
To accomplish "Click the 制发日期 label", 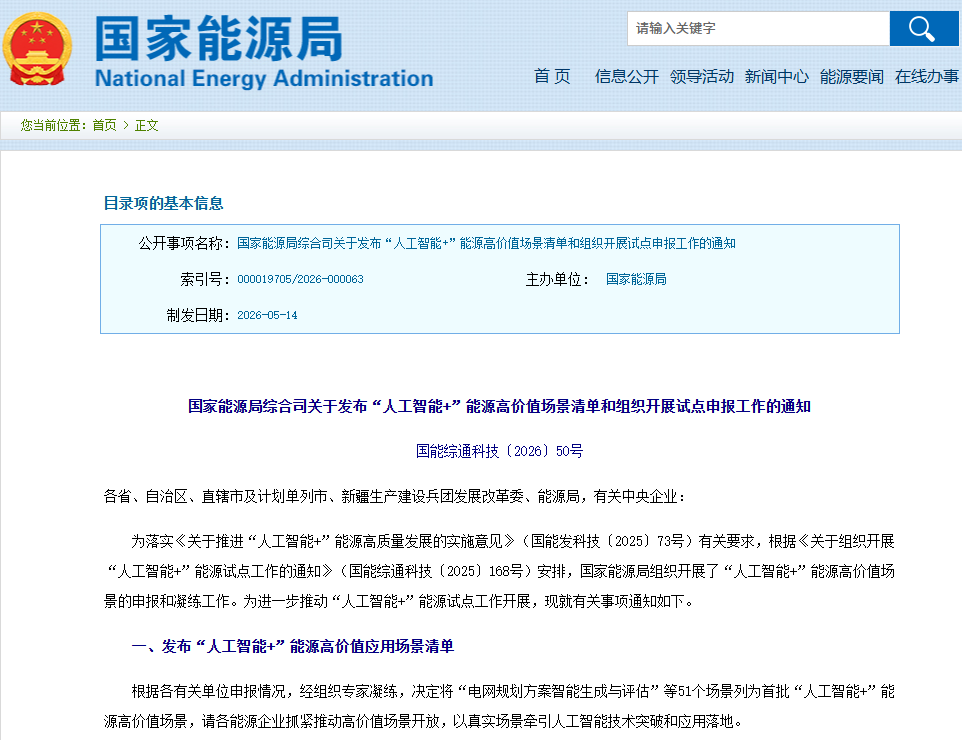I will [x=198, y=315].
